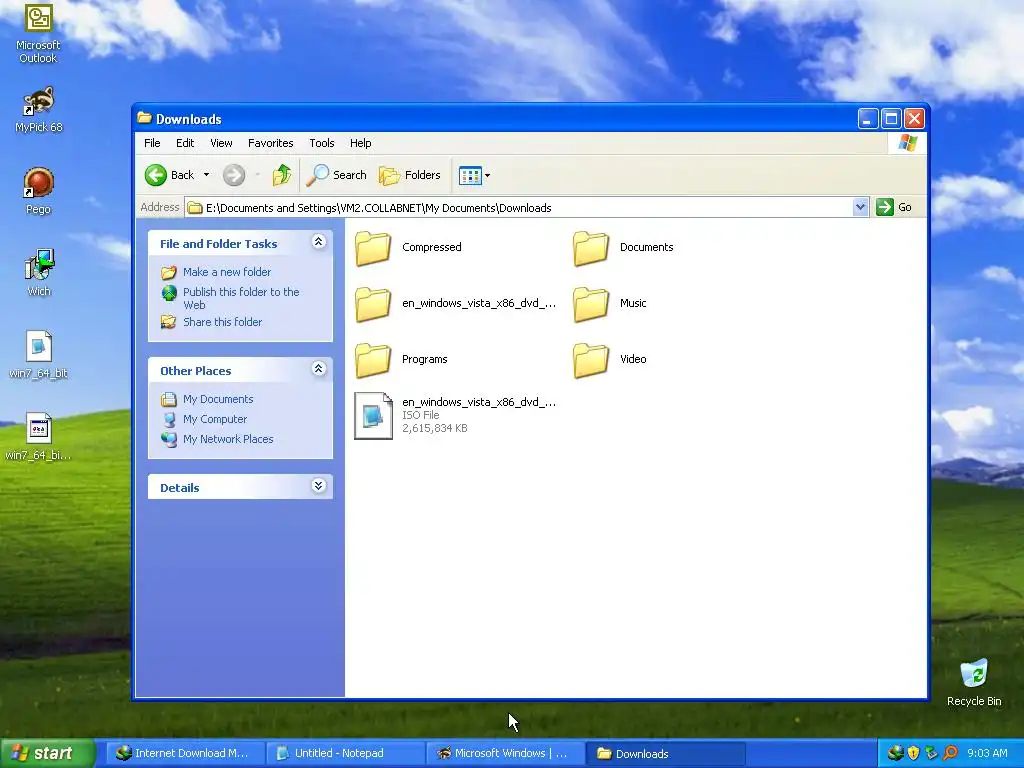Switch to Microsoft Windows taskbar button
Screen dimensions: 1024x768
[505, 753]
